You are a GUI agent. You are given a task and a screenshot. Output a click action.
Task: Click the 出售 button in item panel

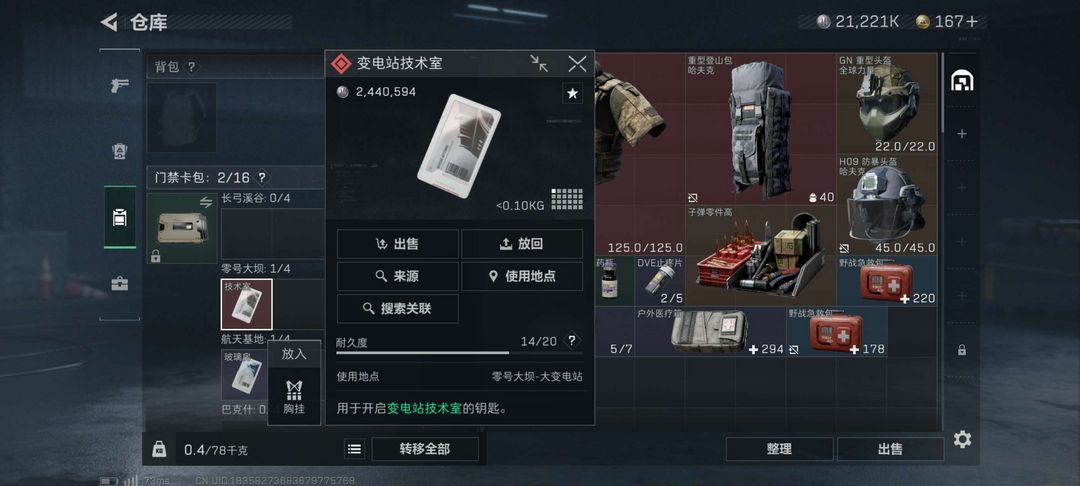coord(397,244)
